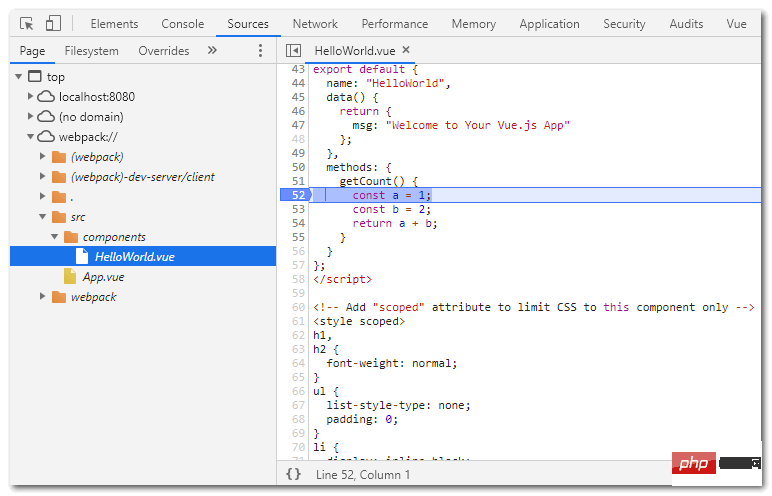Open the Console panel tab
Image resolution: width=772 pixels, height=496 pixels.
click(183, 24)
